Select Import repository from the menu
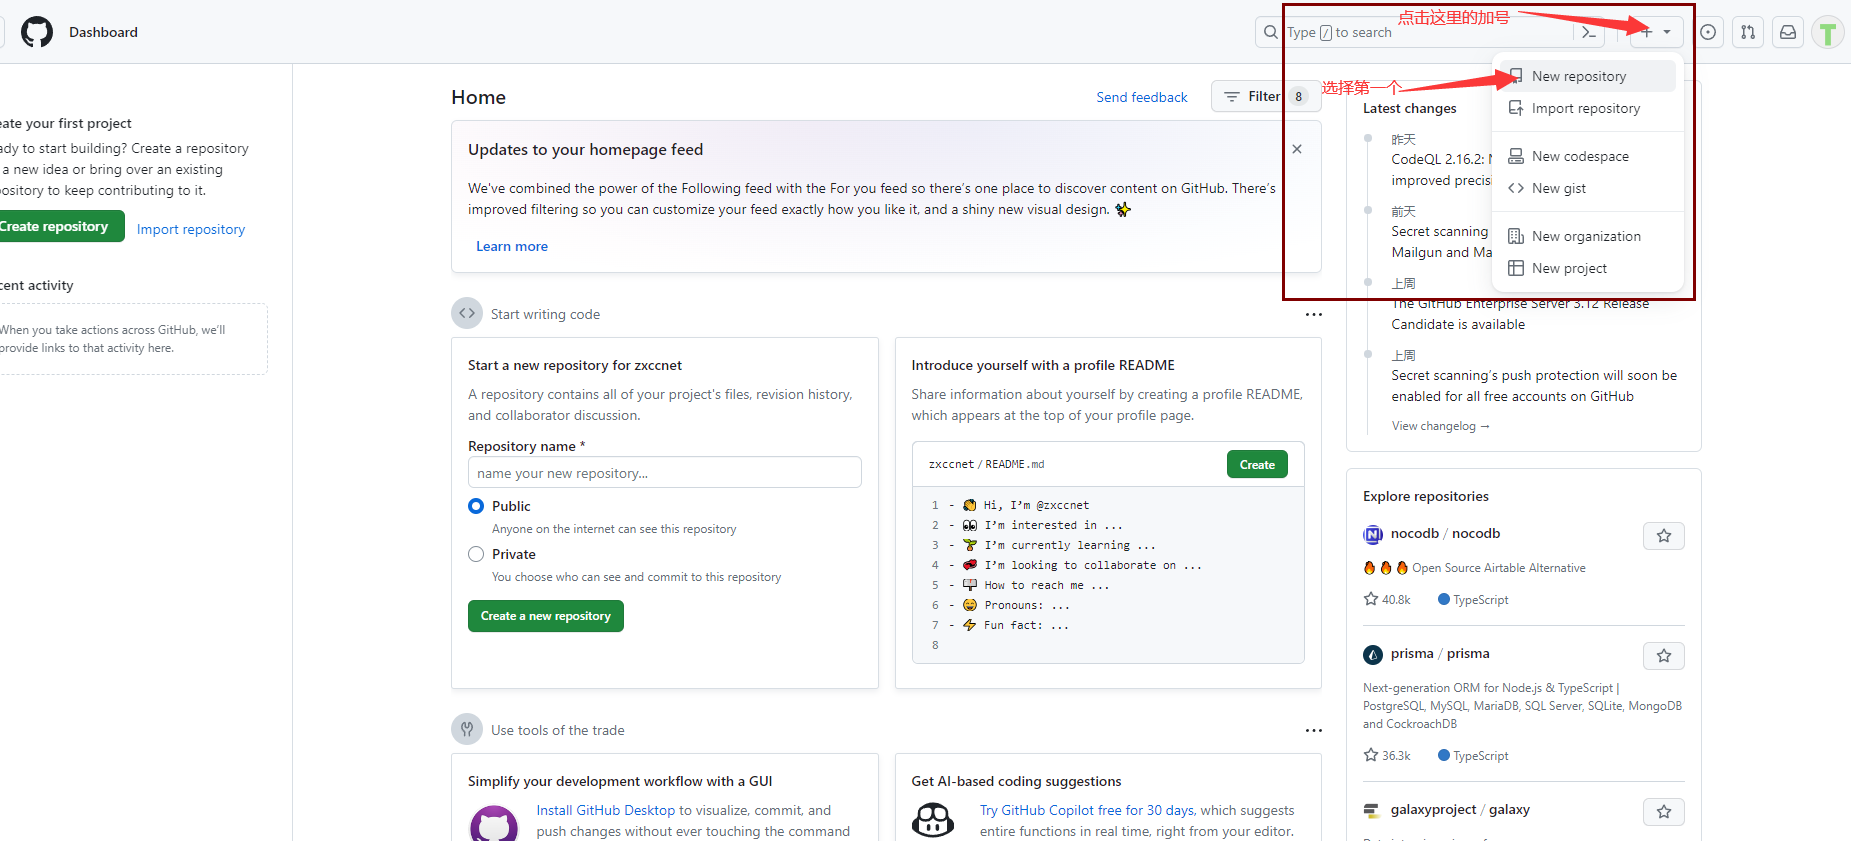The width and height of the screenshot is (1851, 841). point(1588,108)
